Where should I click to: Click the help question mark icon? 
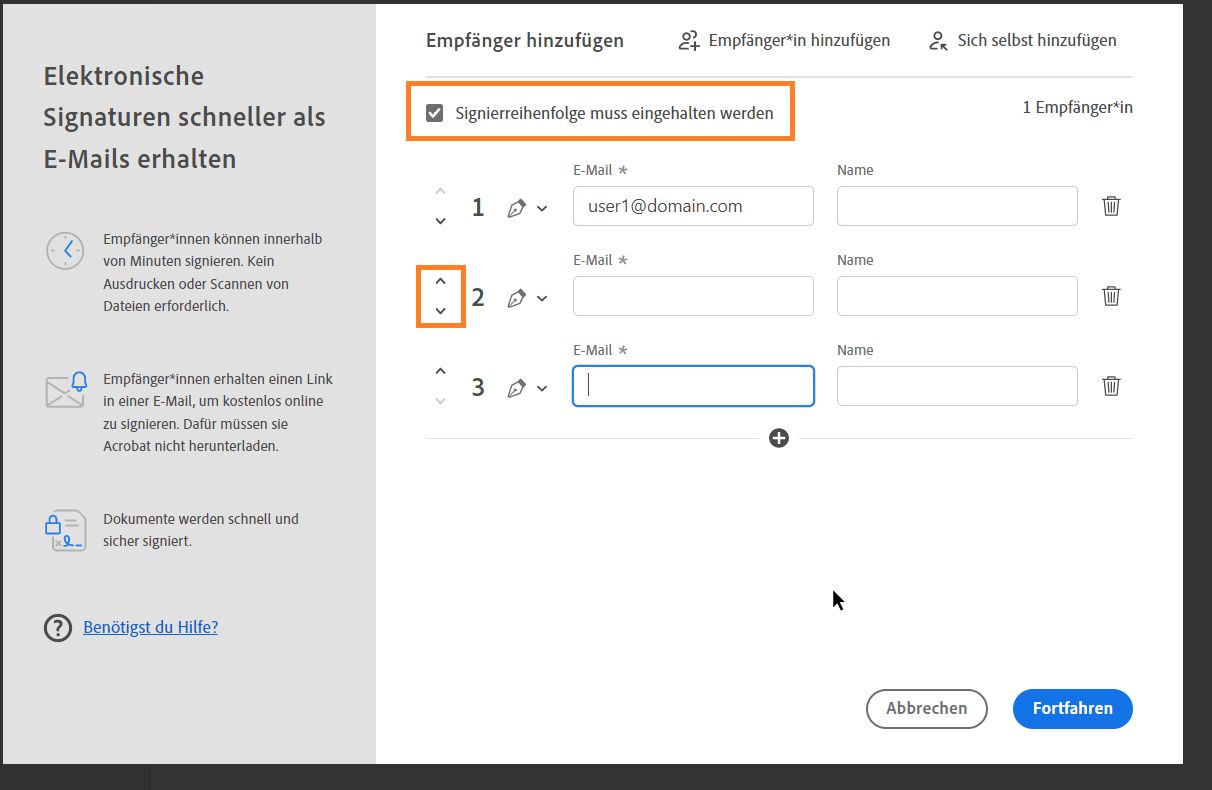(58, 628)
